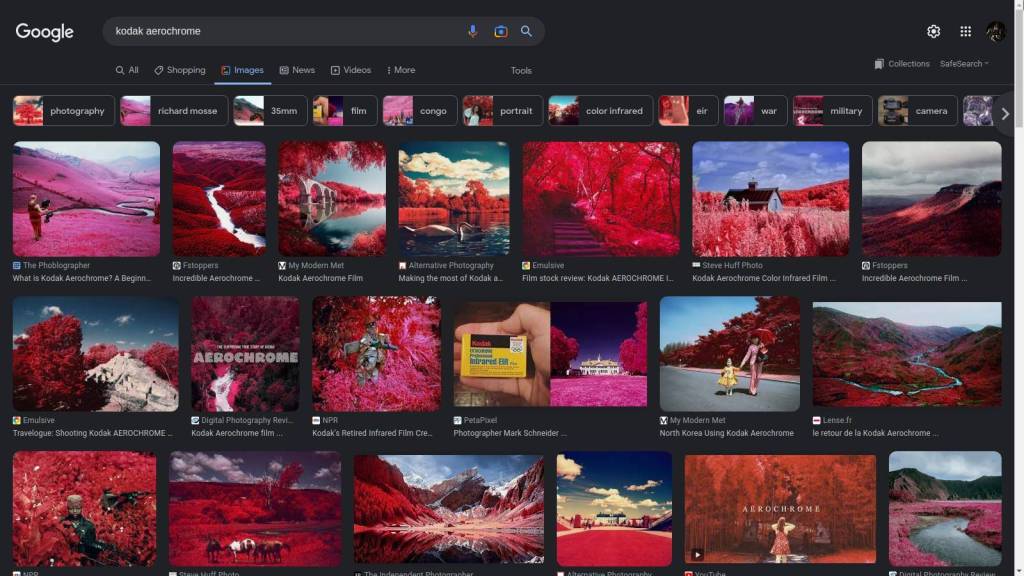Open the Phoblographer pink valley thumbnail
The width and height of the screenshot is (1024, 576).
point(86,199)
